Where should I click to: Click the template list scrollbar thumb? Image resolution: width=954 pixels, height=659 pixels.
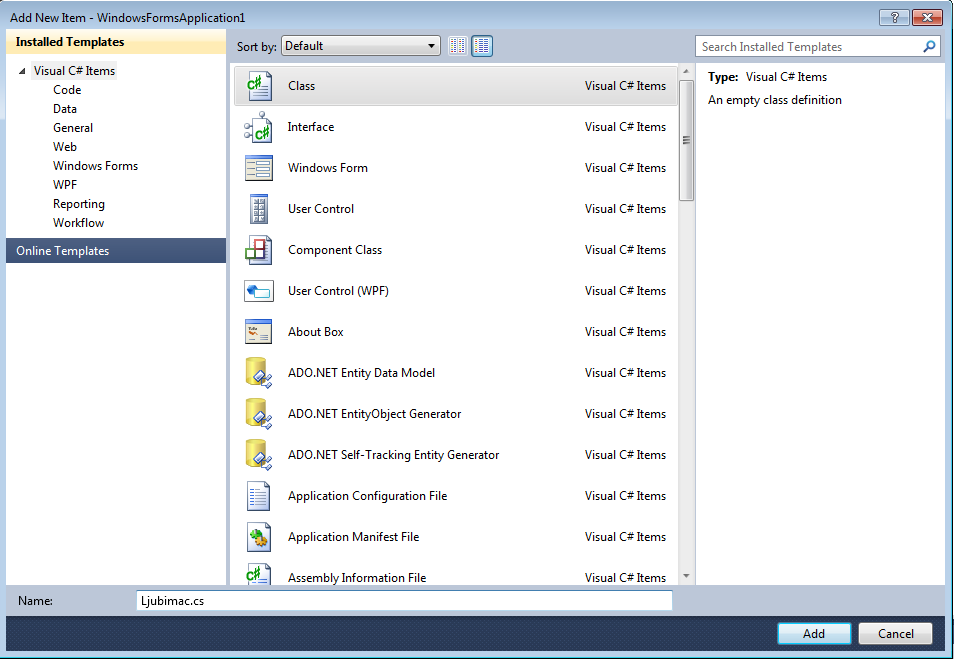point(686,140)
